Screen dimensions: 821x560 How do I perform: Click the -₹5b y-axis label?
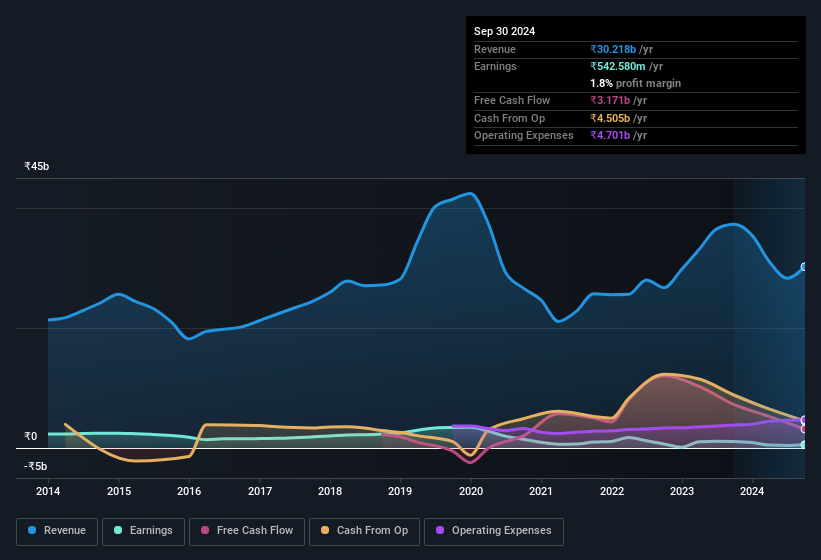point(36,466)
